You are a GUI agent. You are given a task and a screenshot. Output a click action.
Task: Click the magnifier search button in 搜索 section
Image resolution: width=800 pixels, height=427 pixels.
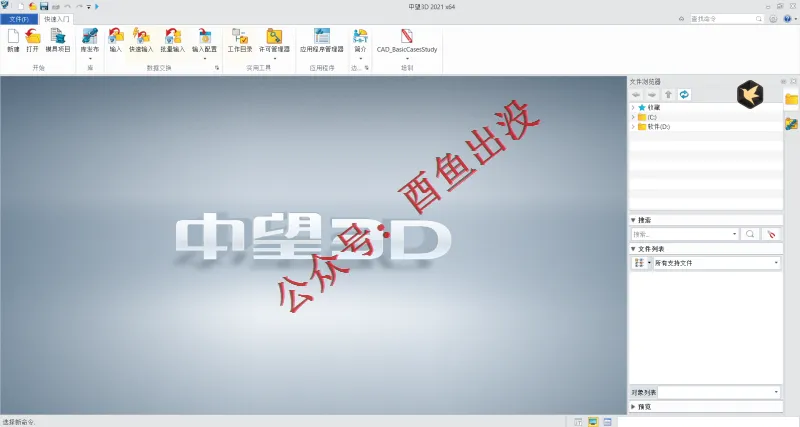[x=750, y=234]
